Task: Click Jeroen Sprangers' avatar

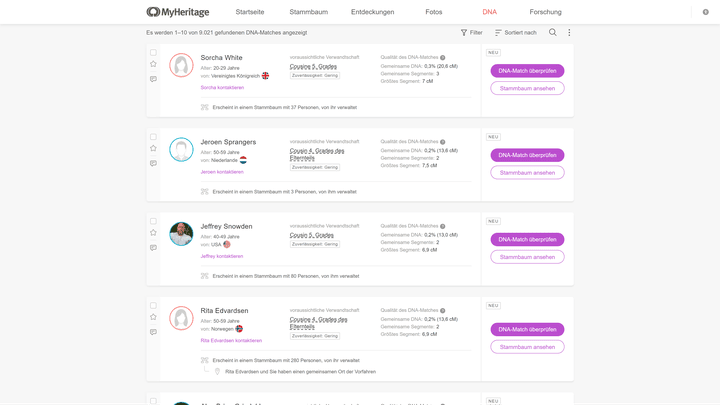Action: 181,150
